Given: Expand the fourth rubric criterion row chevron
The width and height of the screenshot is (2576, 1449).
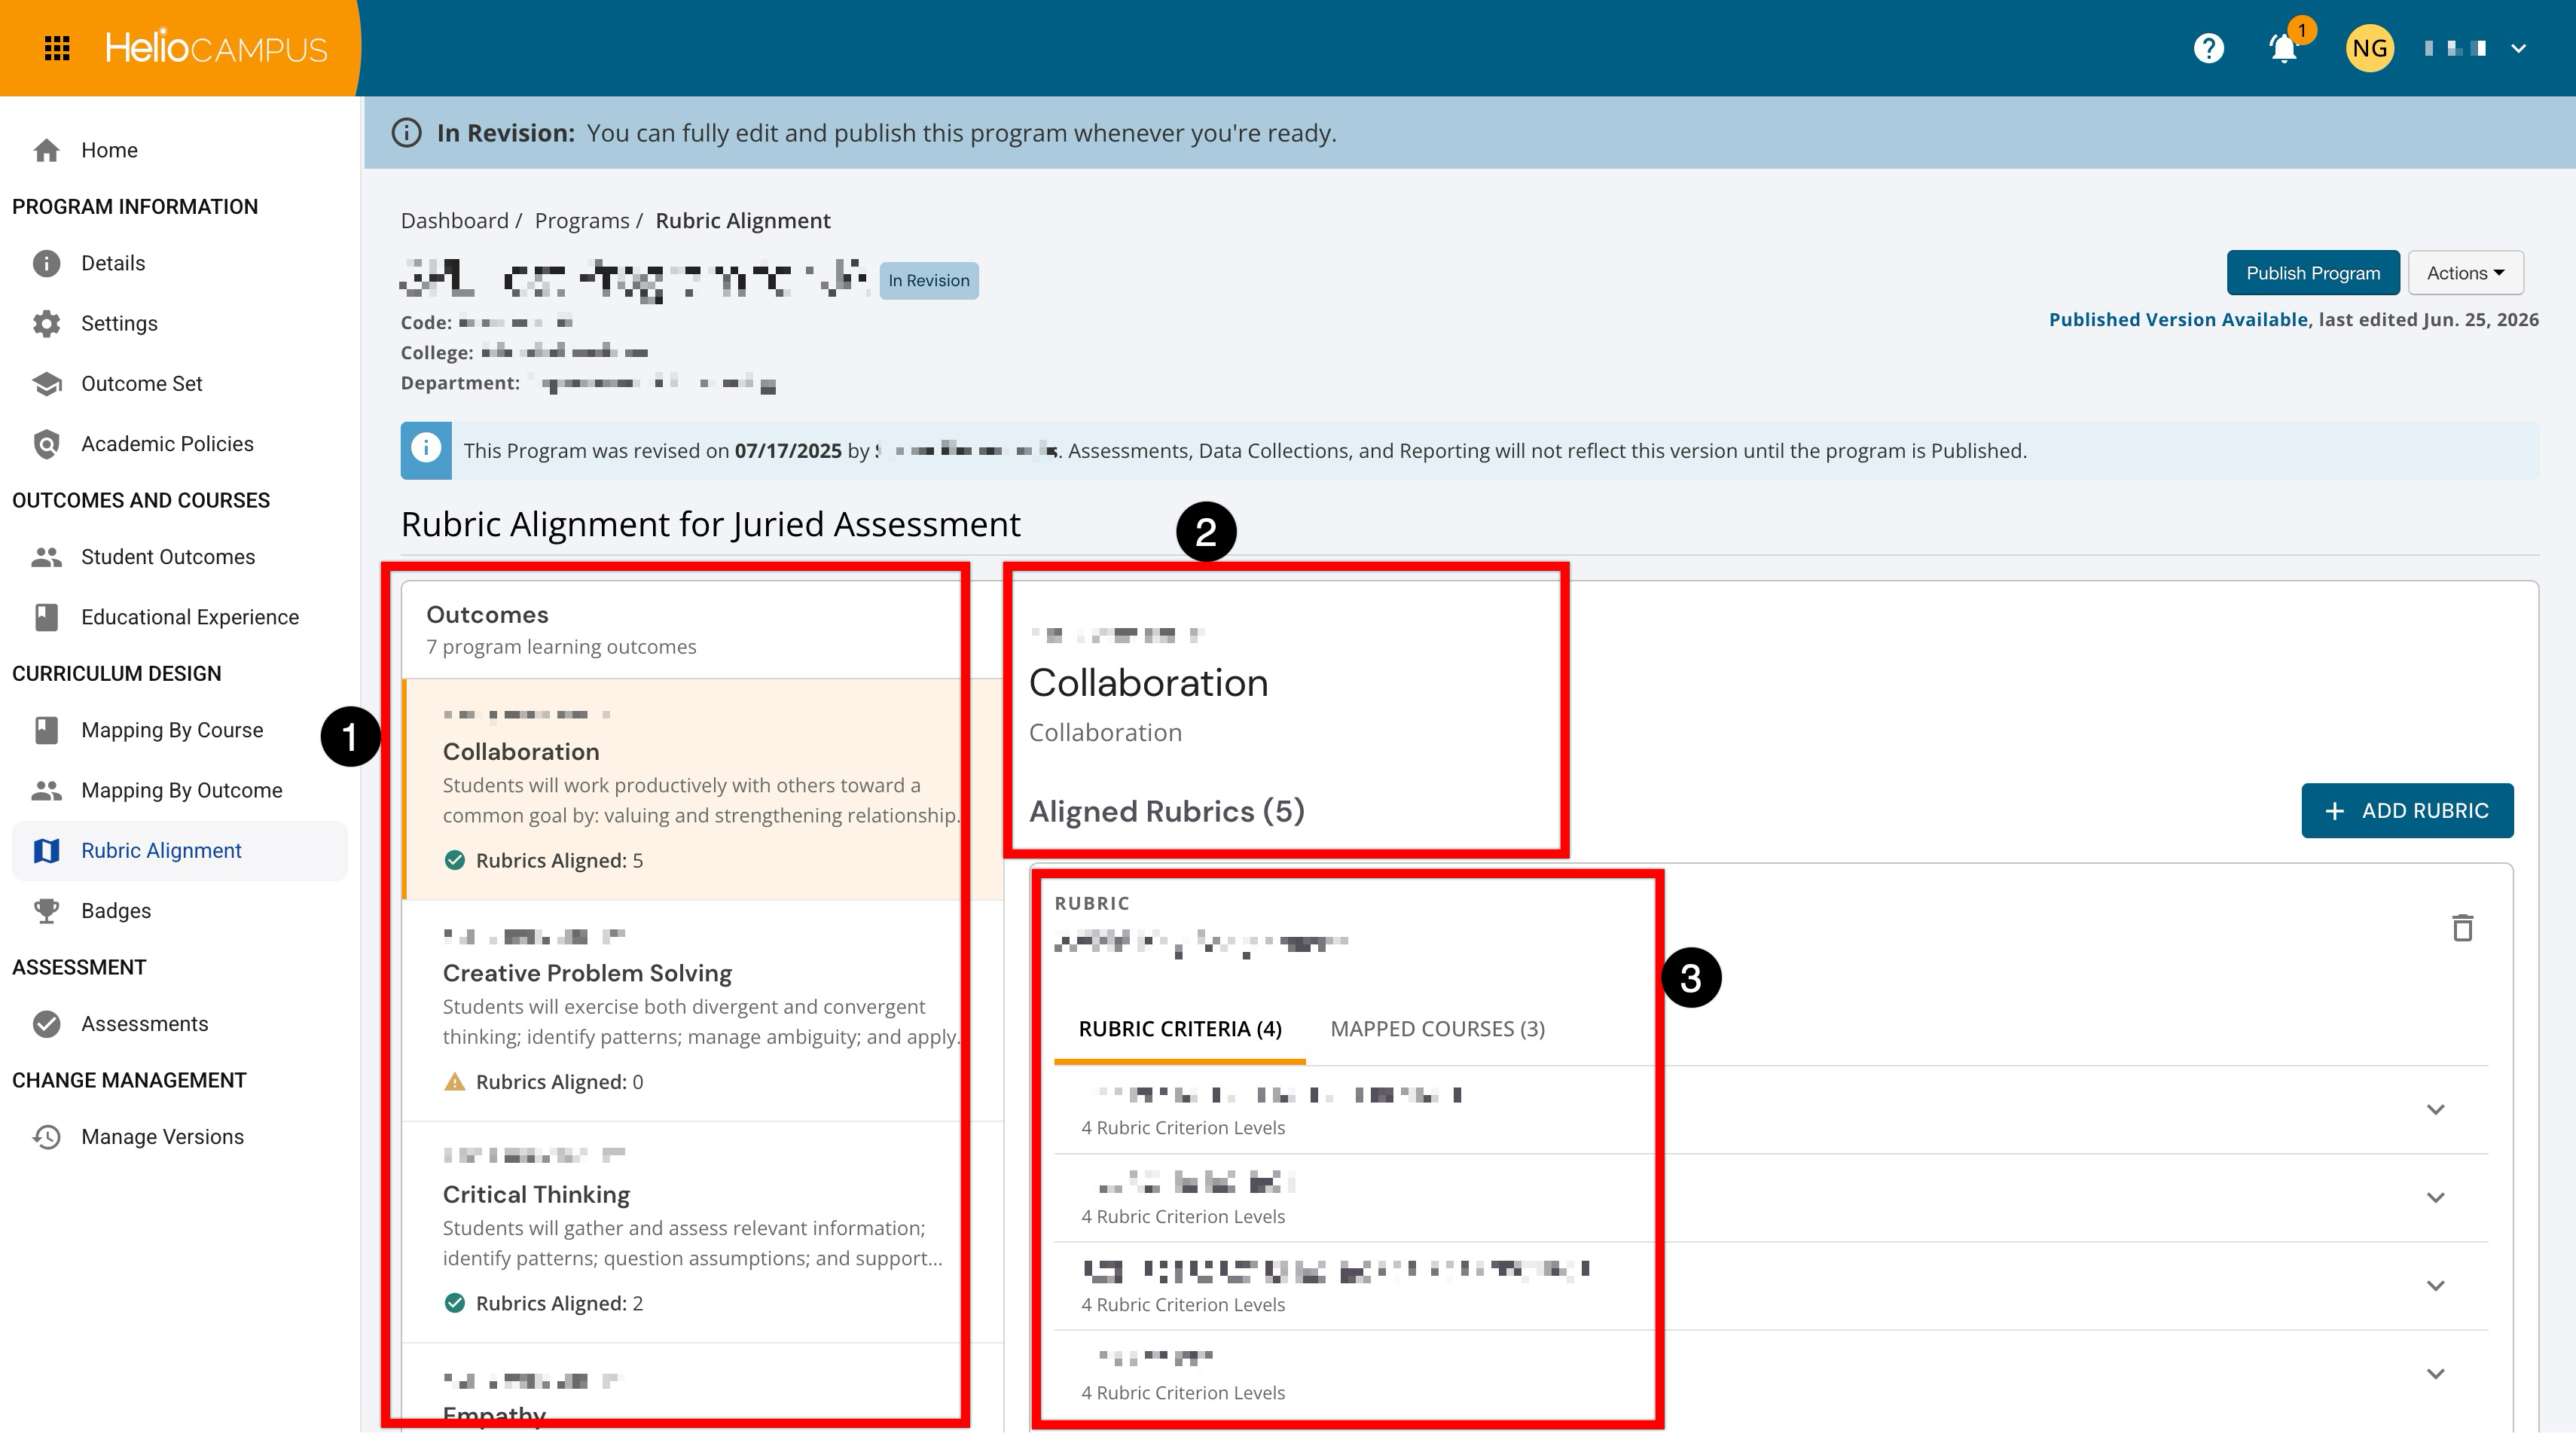Looking at the screenshot, I should [2435, 1374].
